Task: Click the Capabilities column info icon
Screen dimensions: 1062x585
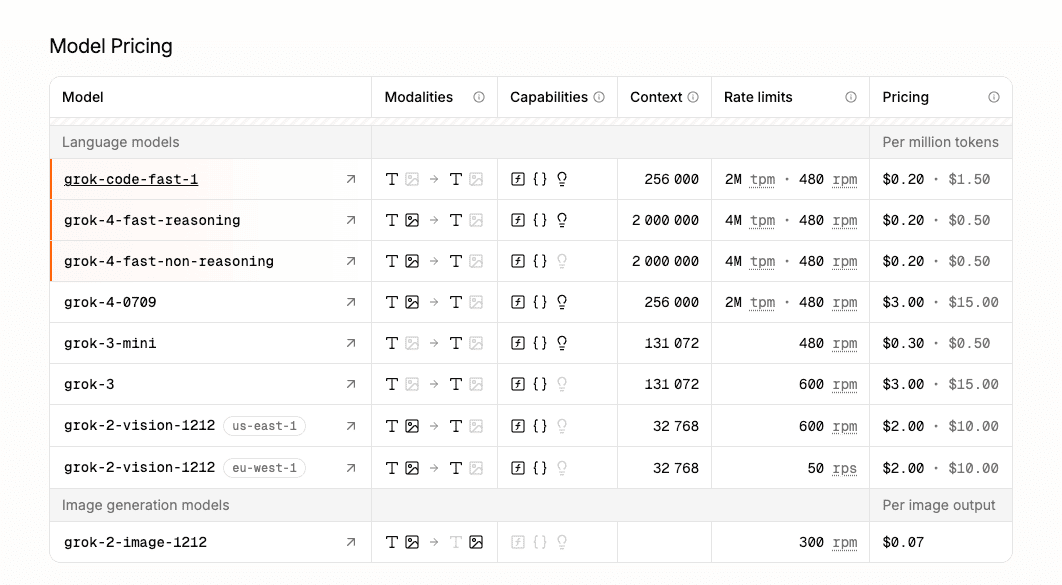Action: (600, 97)
